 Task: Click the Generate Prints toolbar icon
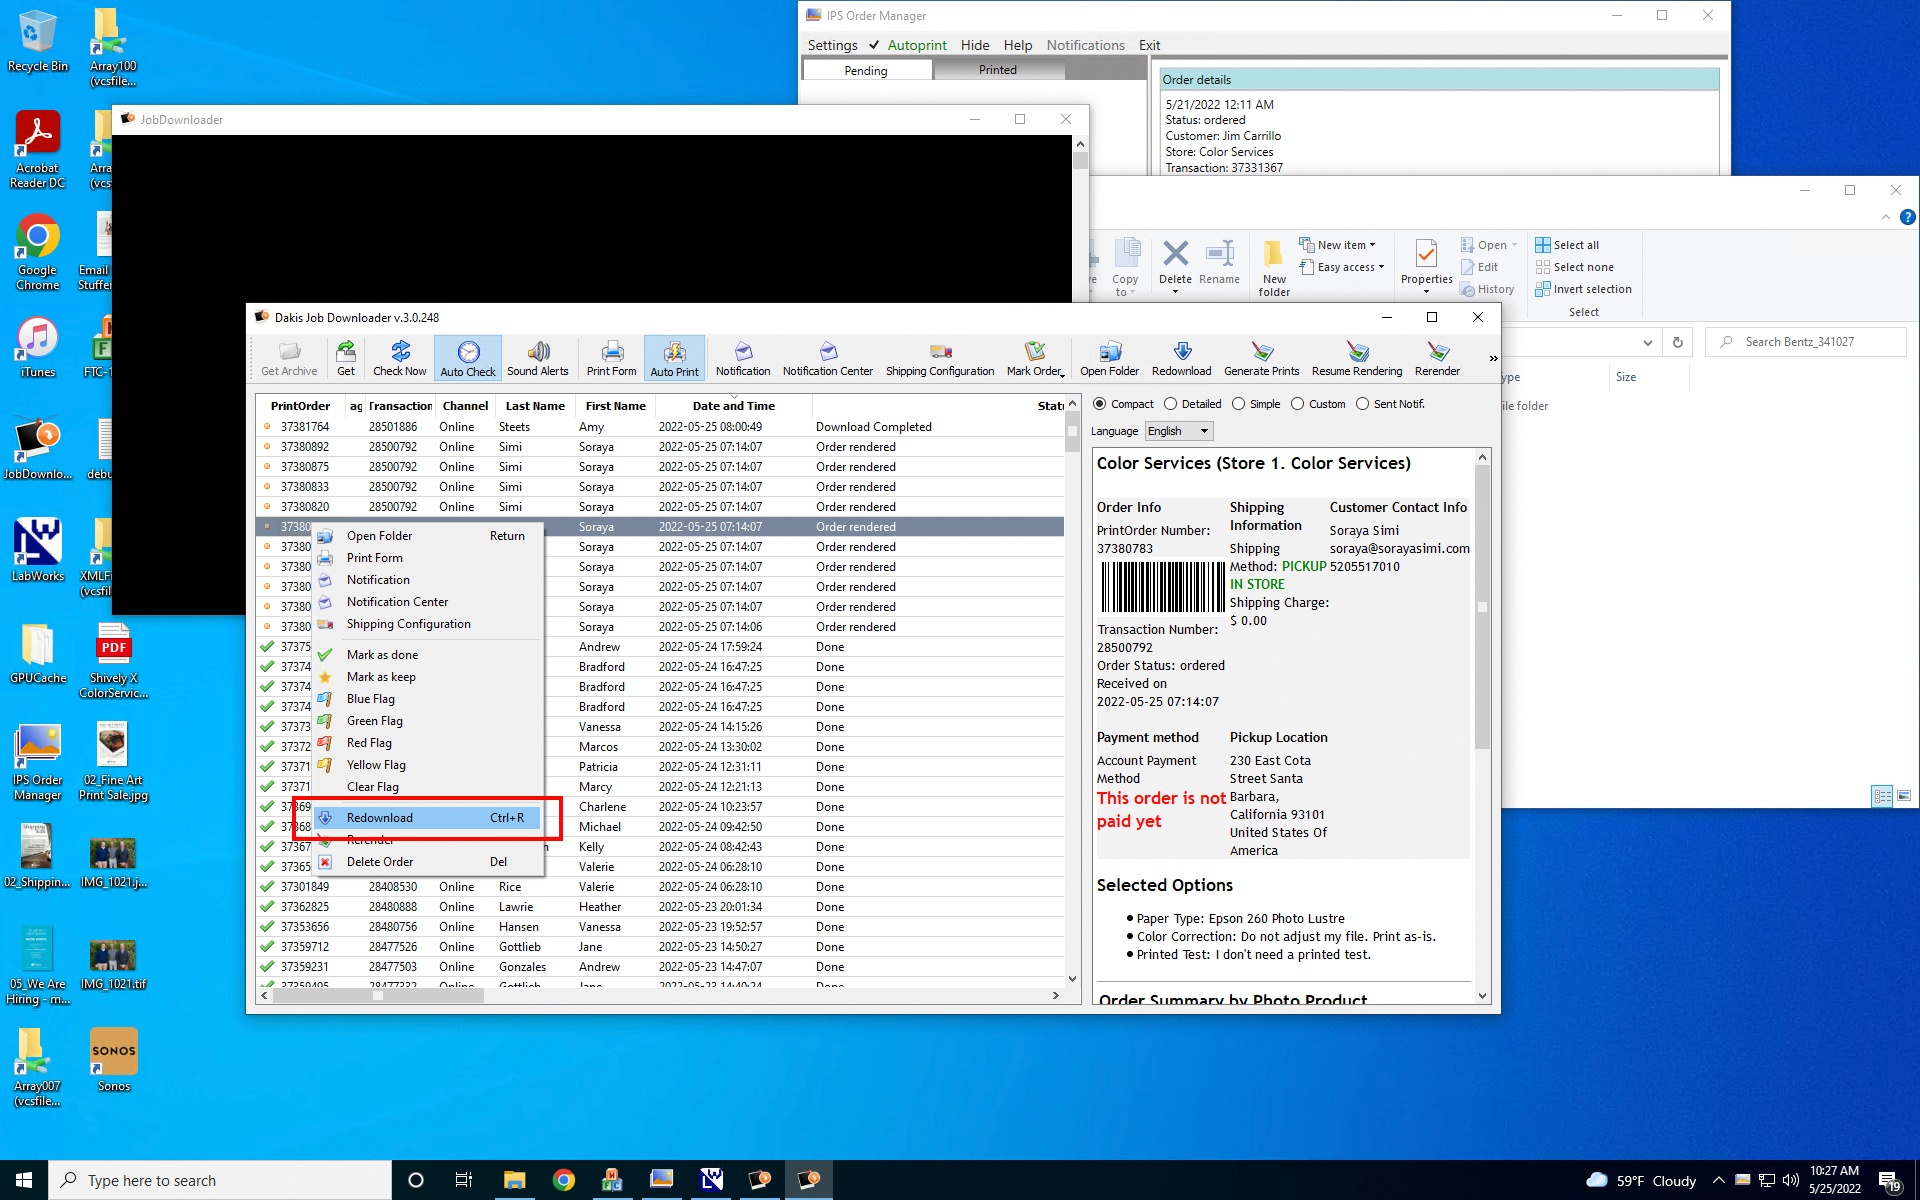[1261, 357]
